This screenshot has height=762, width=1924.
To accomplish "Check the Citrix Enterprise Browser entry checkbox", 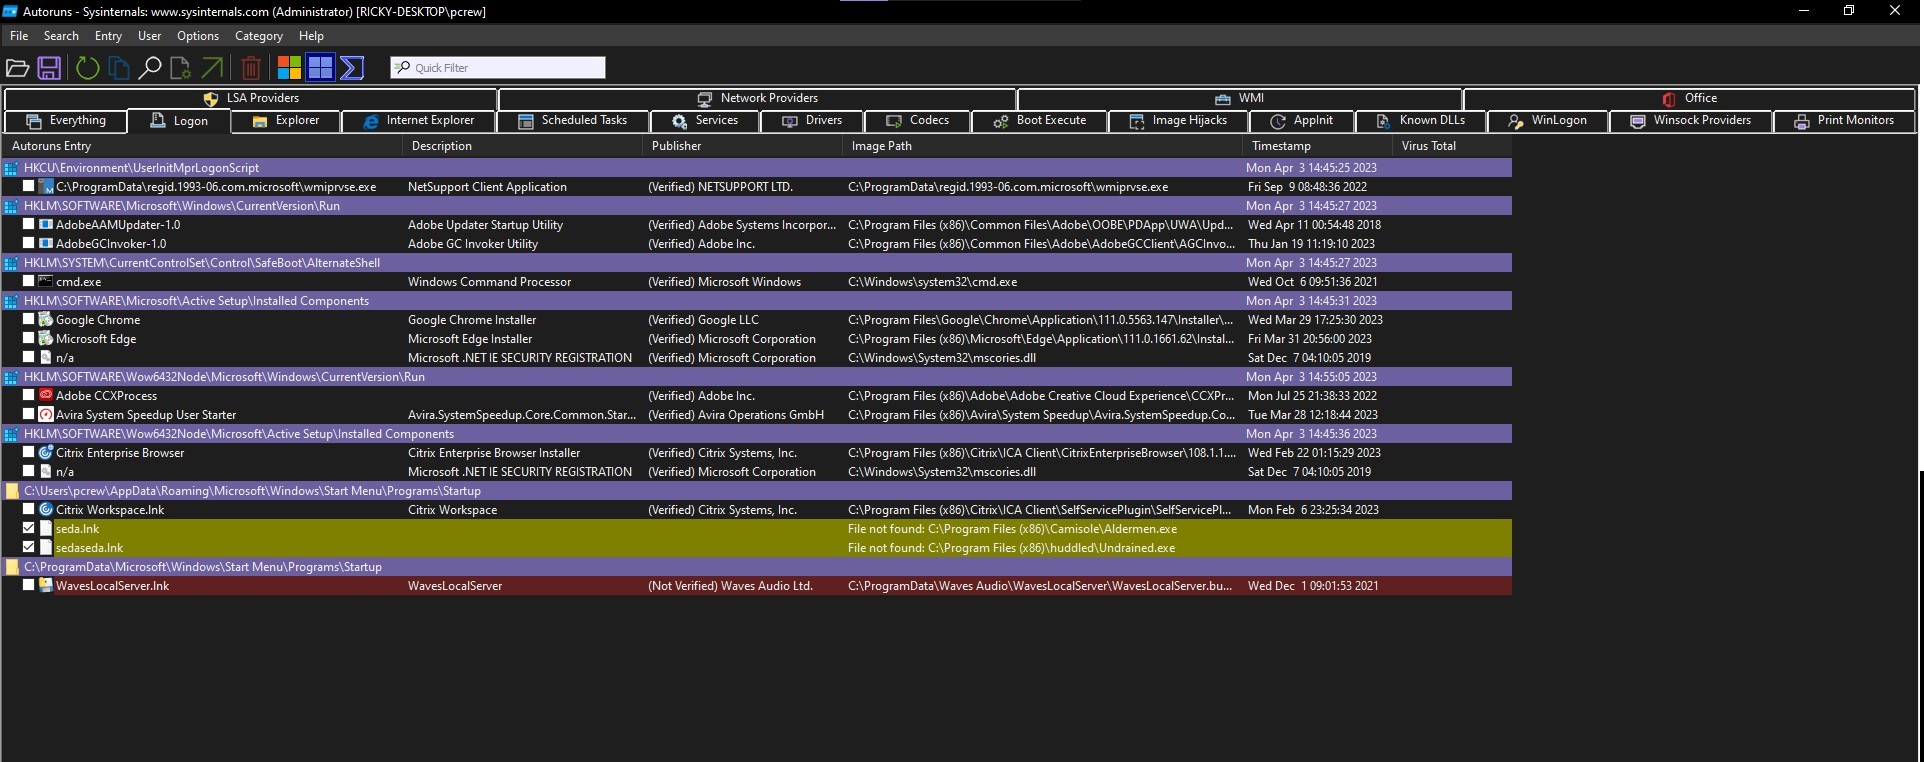I will [x=29, y=452].
